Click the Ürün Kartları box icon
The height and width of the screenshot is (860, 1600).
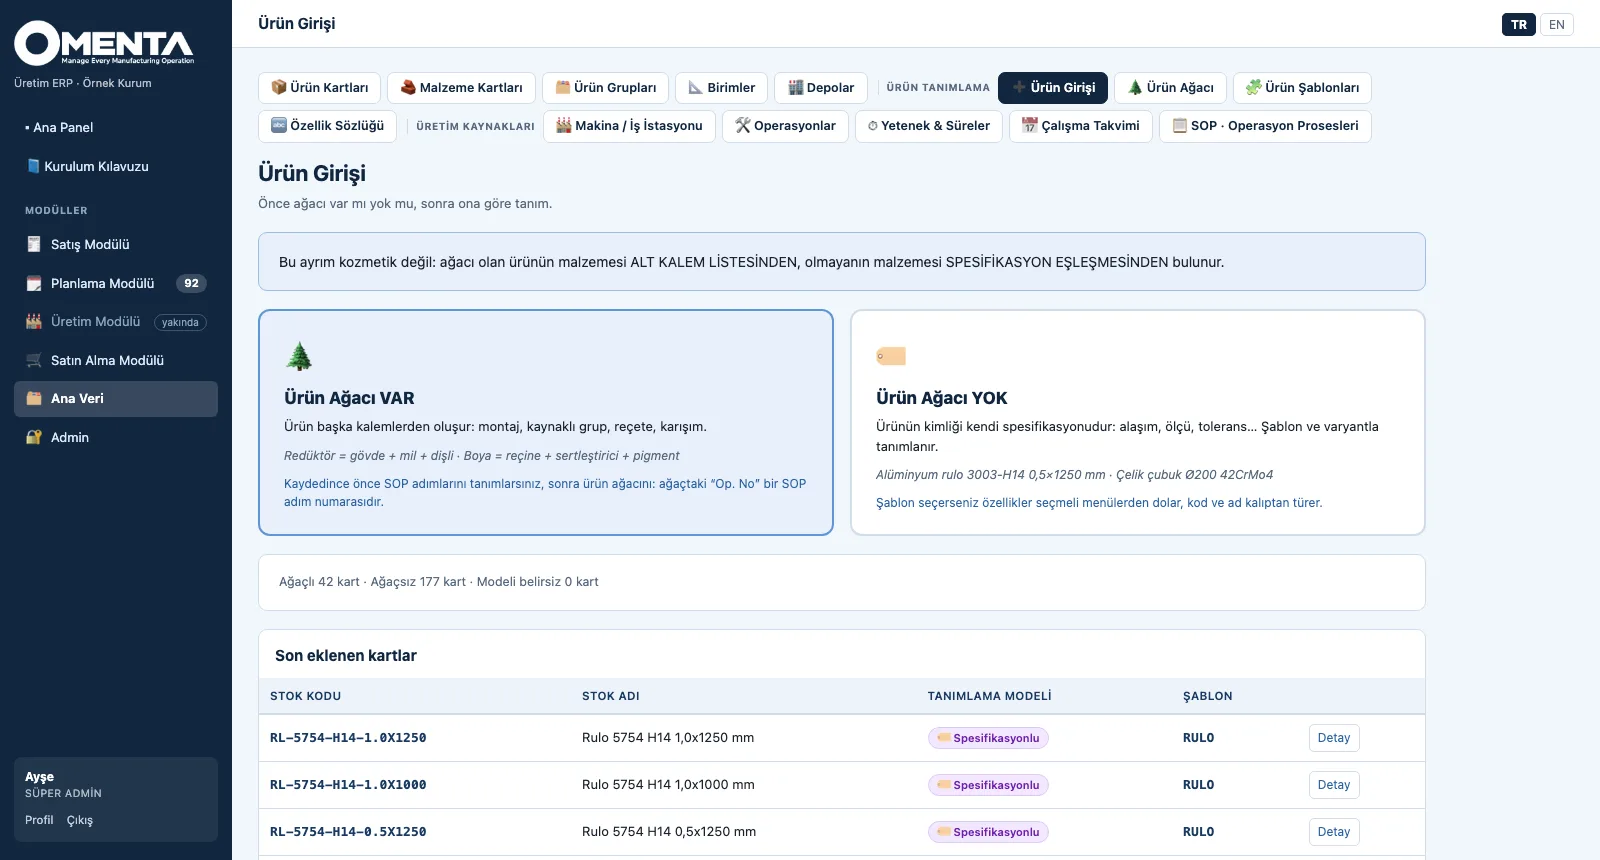pos(279,87)
